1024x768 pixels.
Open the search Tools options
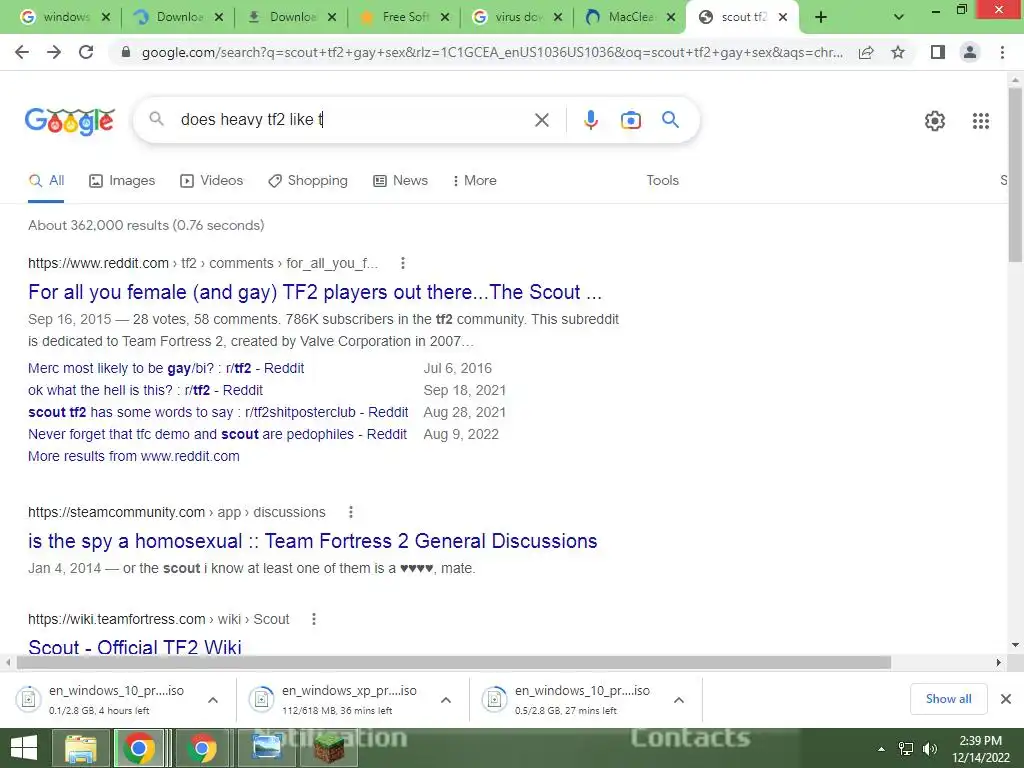(x=662, y=181)
